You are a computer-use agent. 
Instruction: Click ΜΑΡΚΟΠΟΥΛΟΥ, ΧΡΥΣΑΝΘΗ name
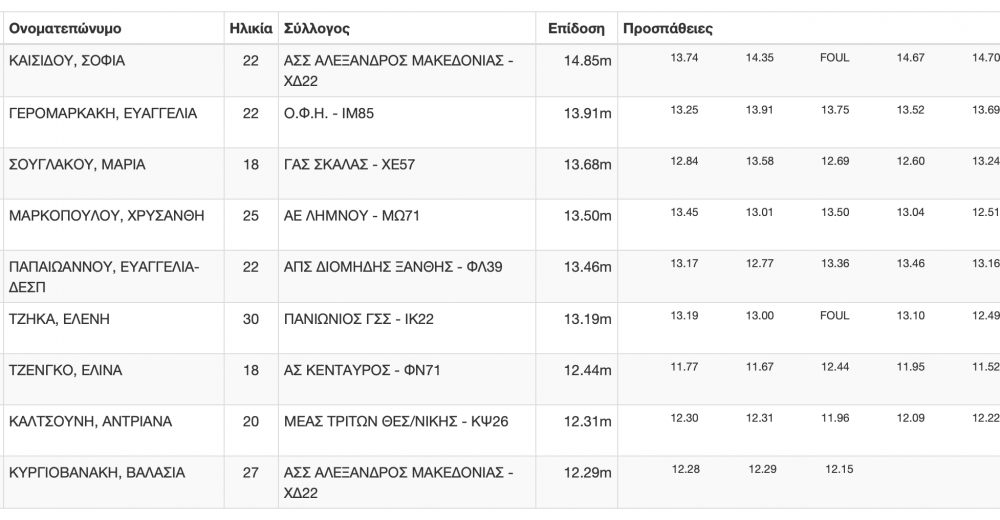pyautogui.click(x=107, y=216)
